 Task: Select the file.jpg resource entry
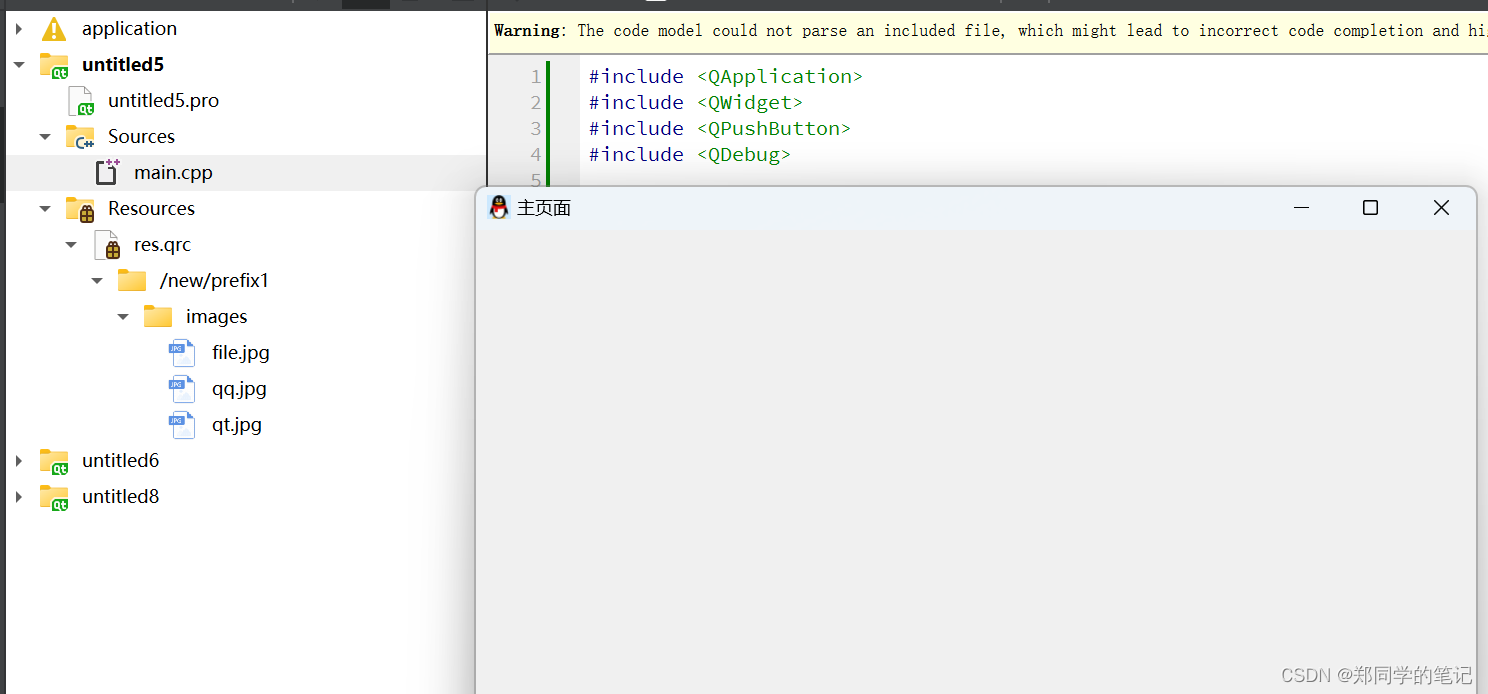point(240,352)
